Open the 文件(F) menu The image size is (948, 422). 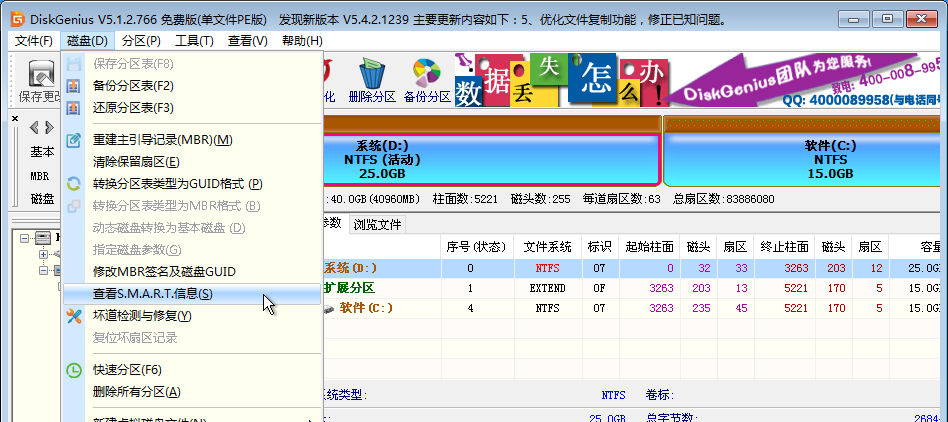(34, 40)
